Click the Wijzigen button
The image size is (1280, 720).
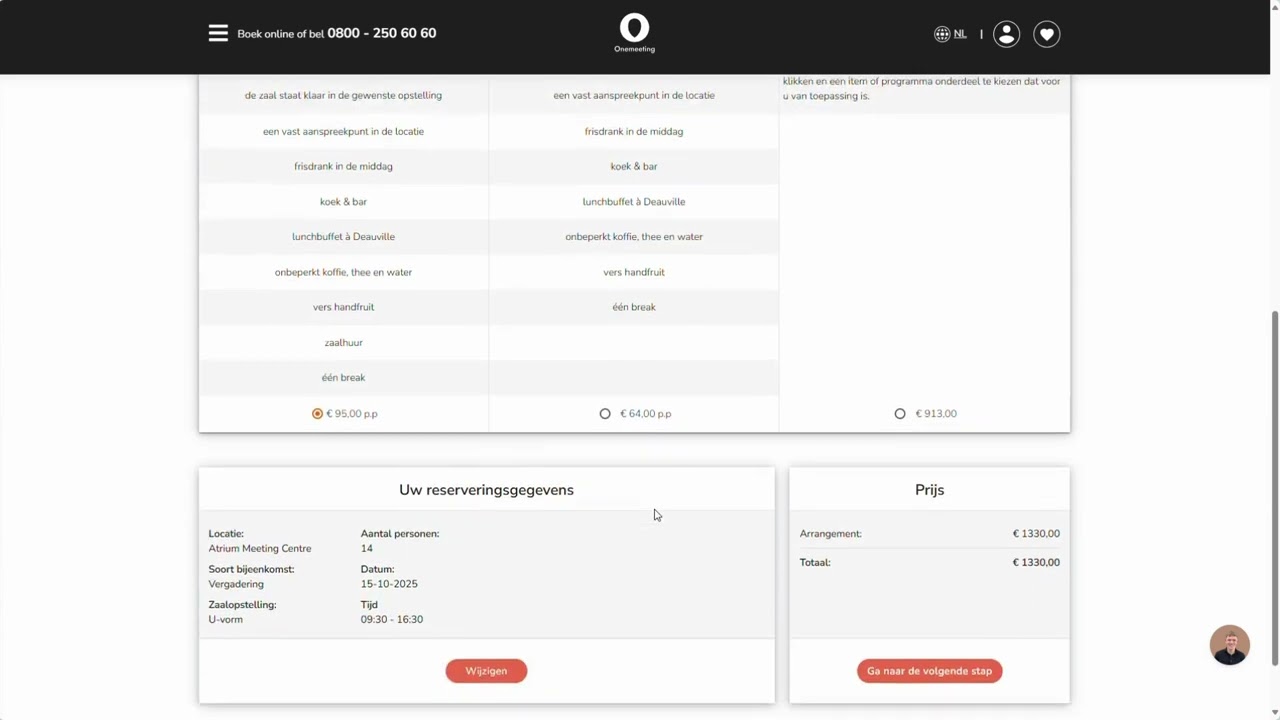(x=486, y=671)
